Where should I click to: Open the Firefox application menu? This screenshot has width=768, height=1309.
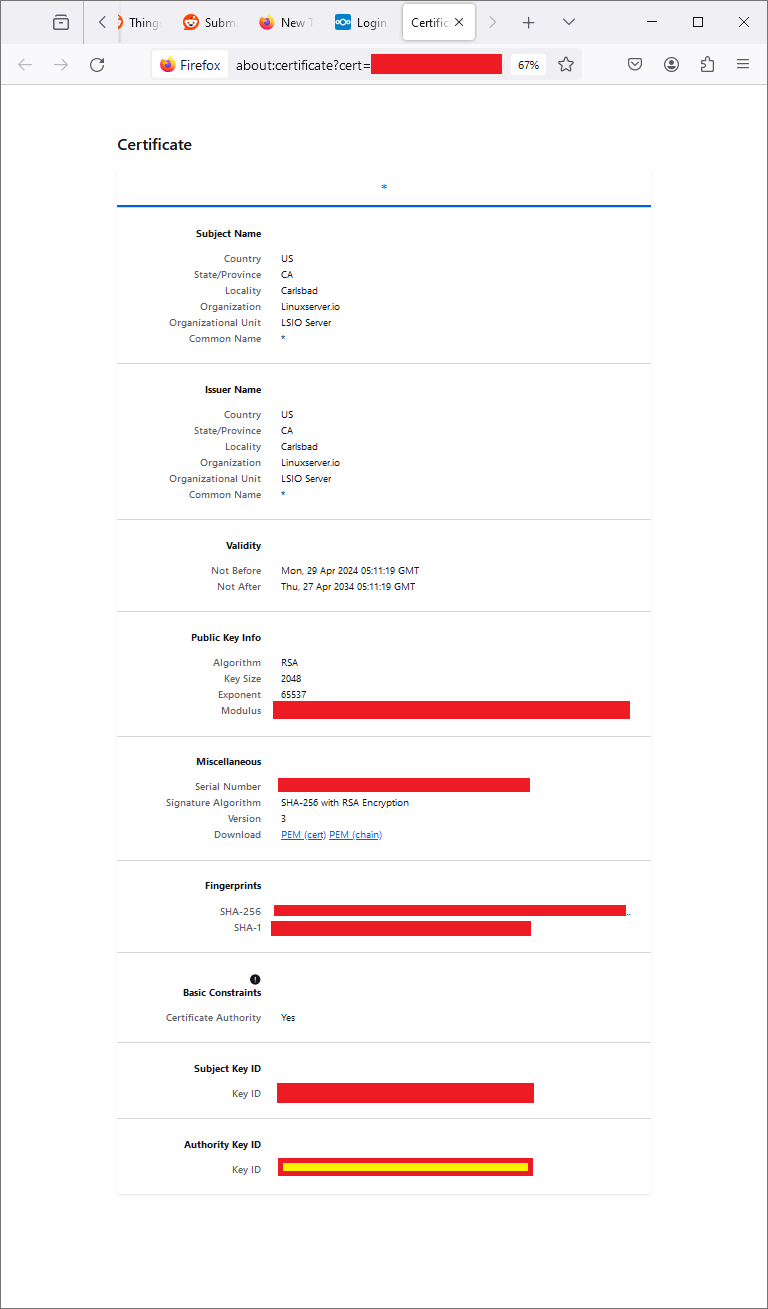coord(742,63)
